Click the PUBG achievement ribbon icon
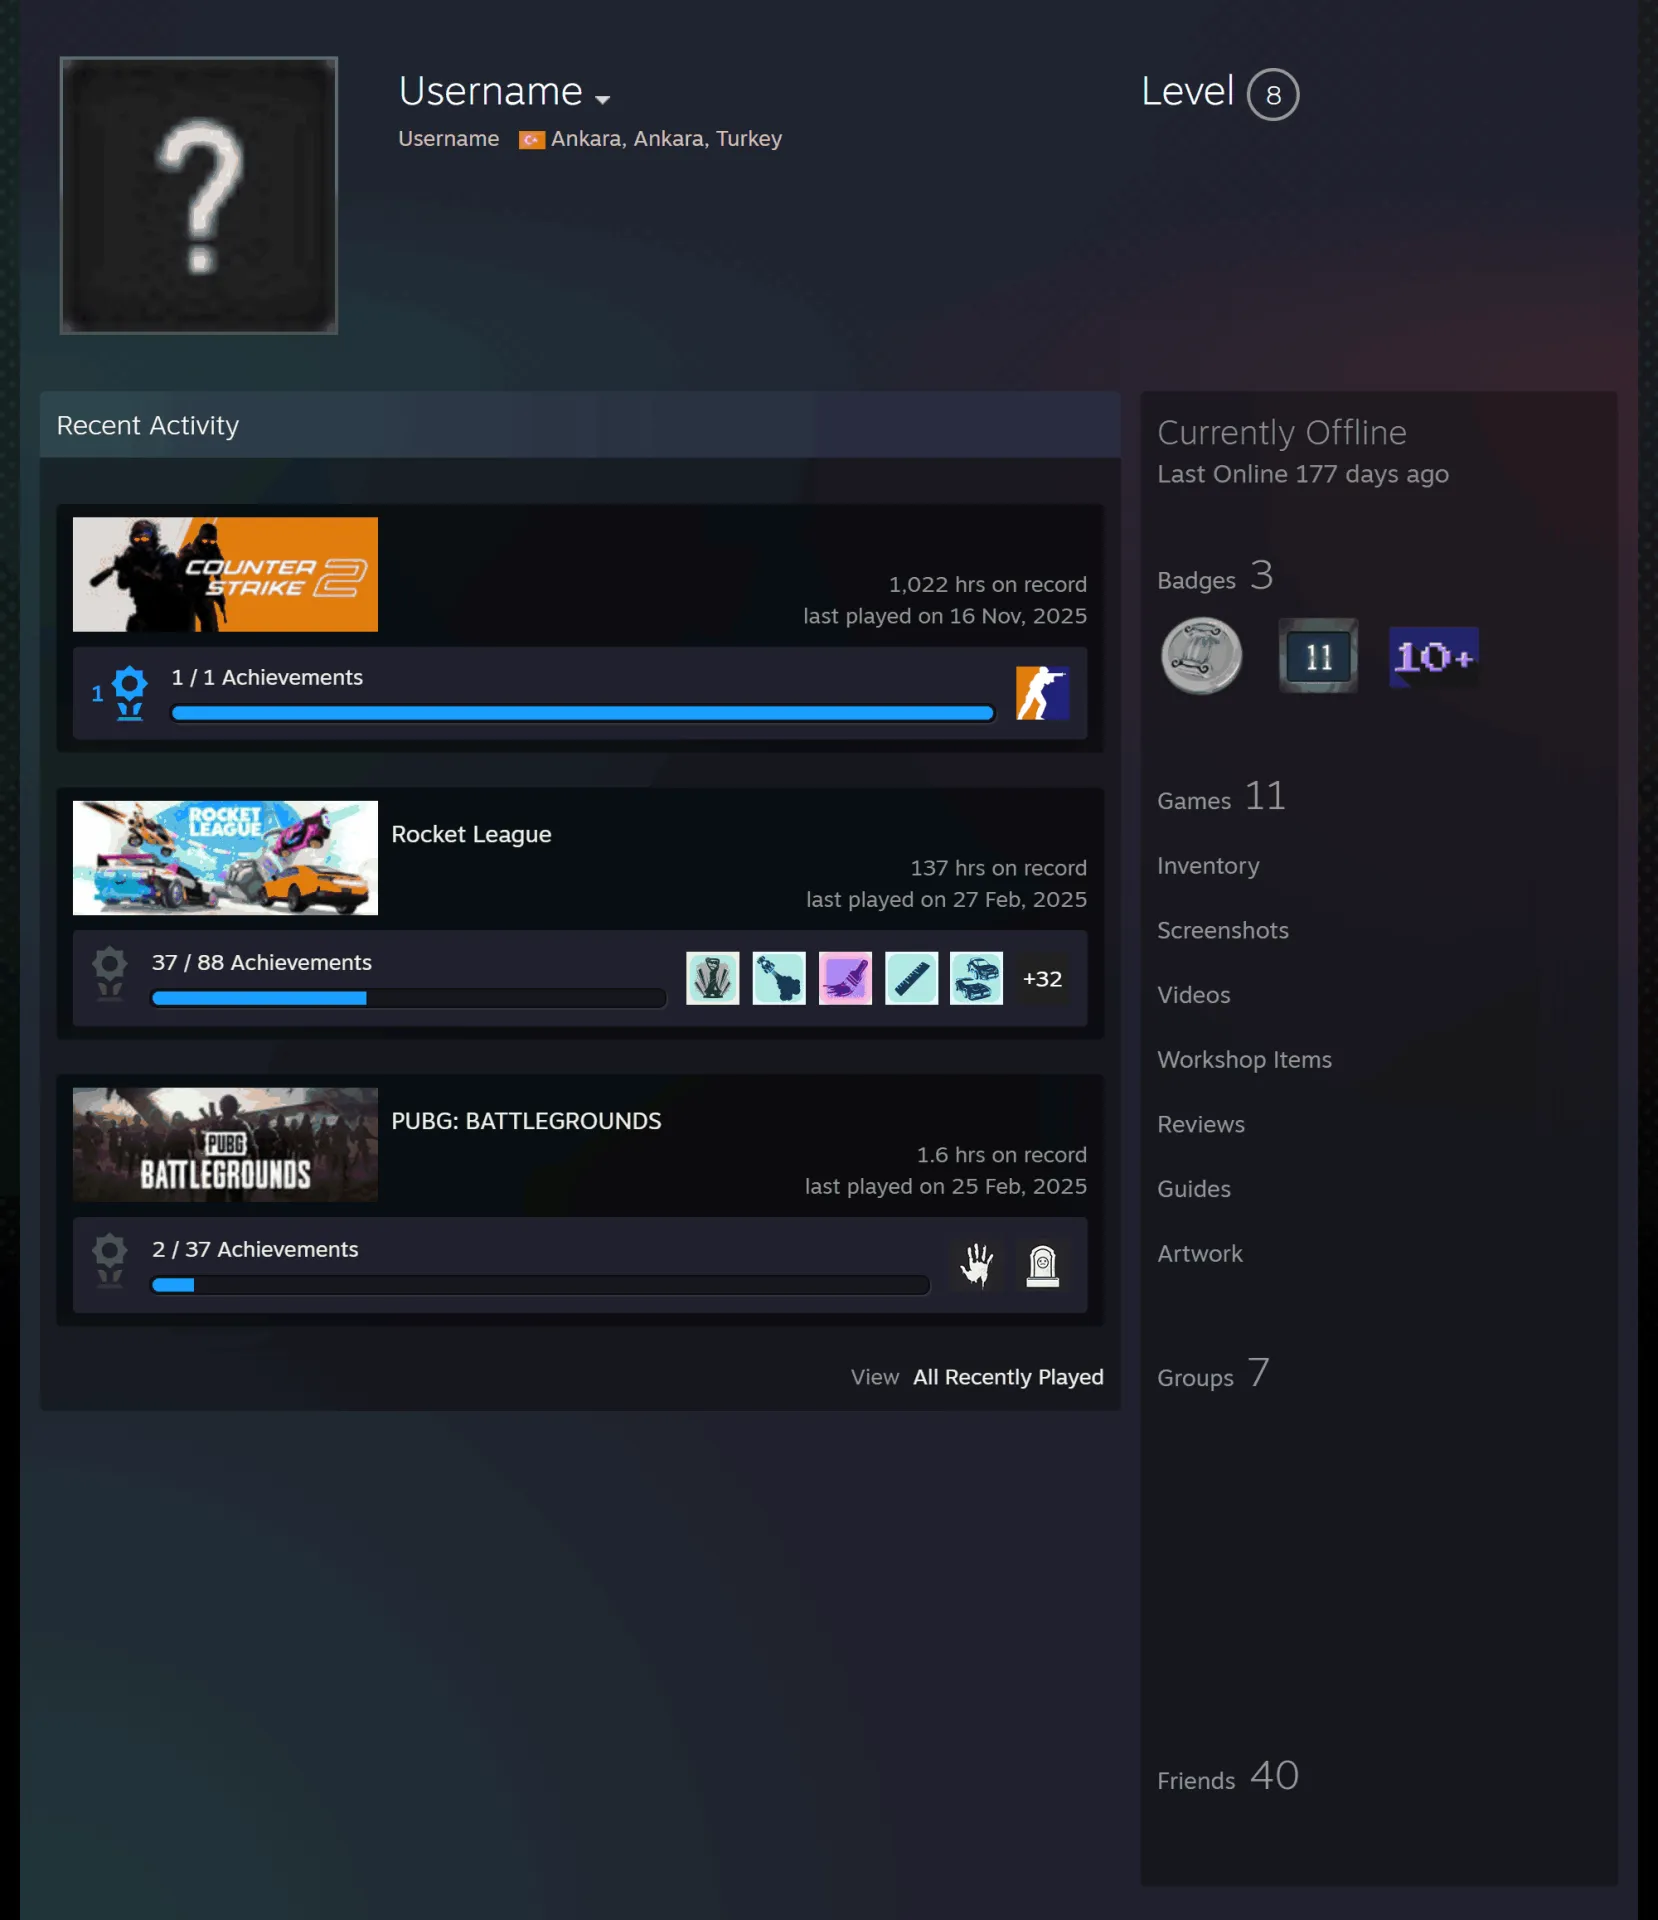 click(x=109, y=1260)
